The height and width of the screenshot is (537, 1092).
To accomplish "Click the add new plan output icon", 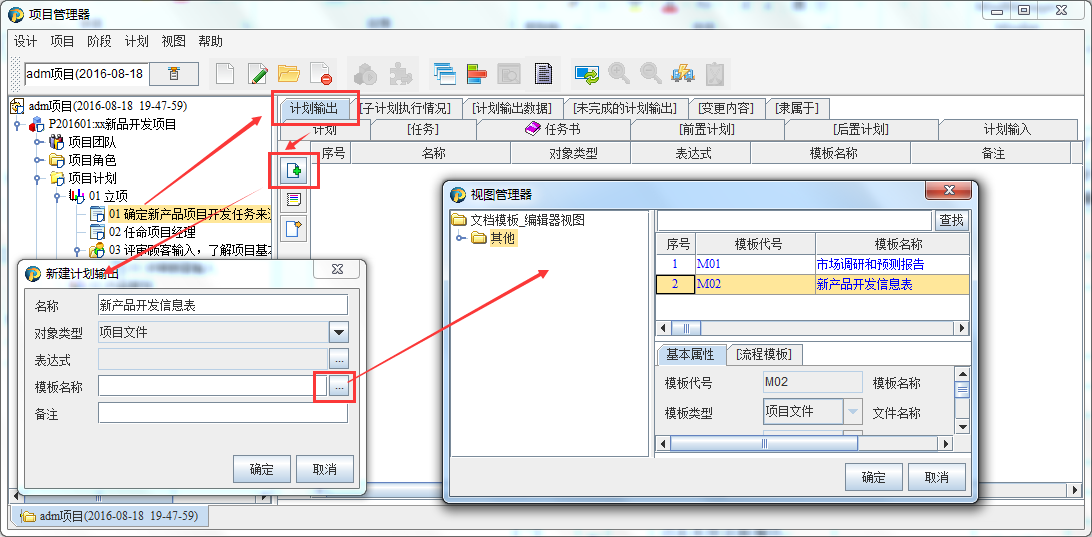I will click(x=294, y=171).
